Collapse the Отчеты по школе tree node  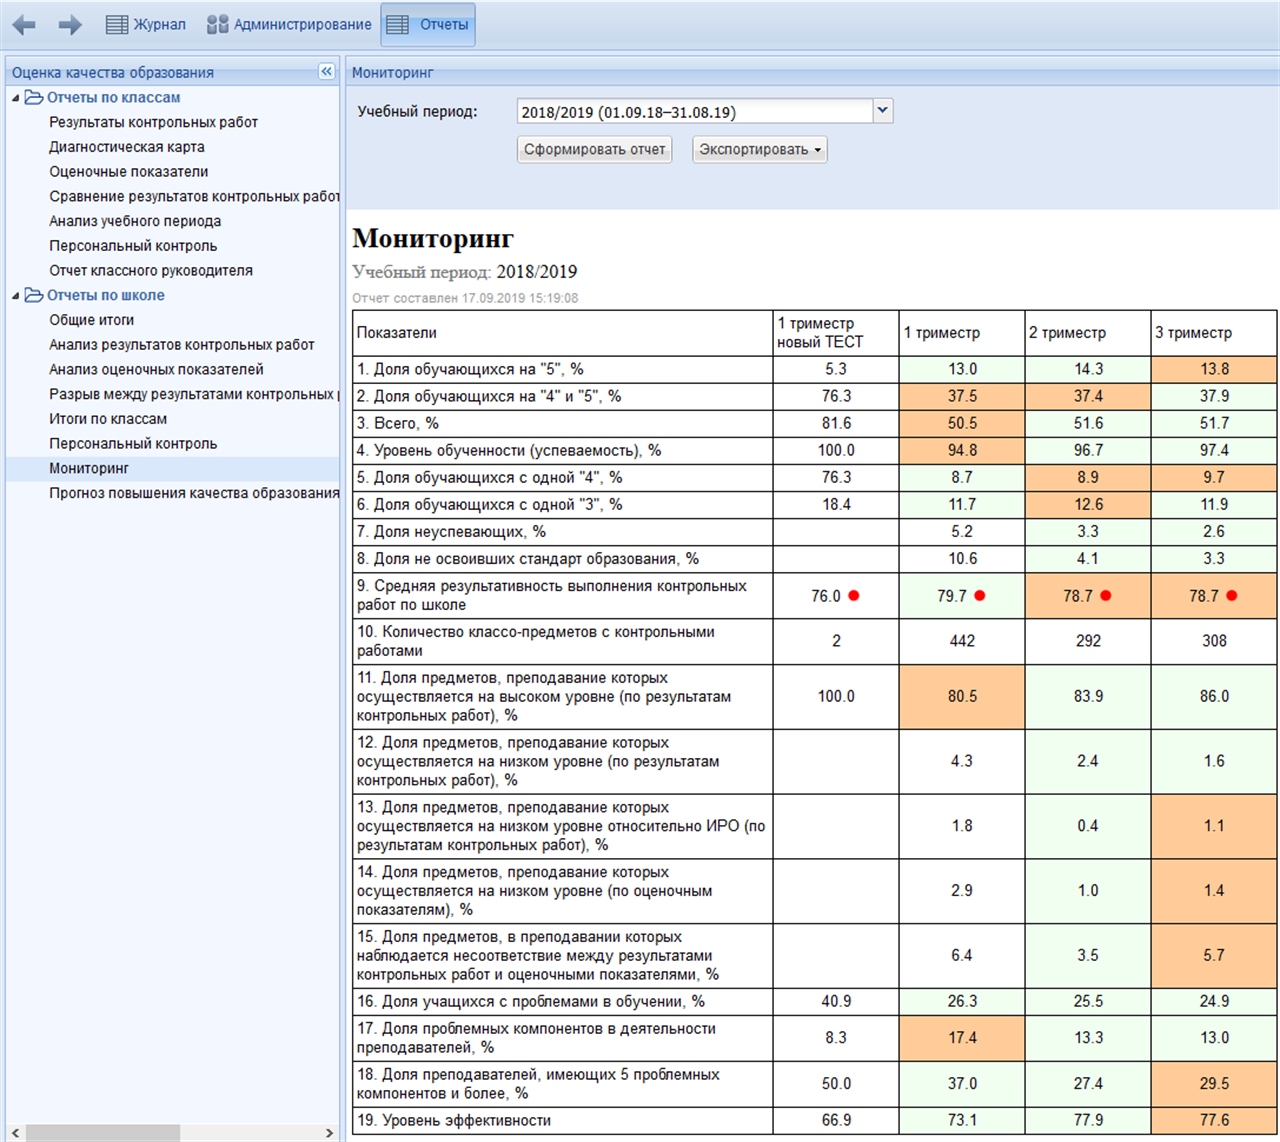(15, 296)
